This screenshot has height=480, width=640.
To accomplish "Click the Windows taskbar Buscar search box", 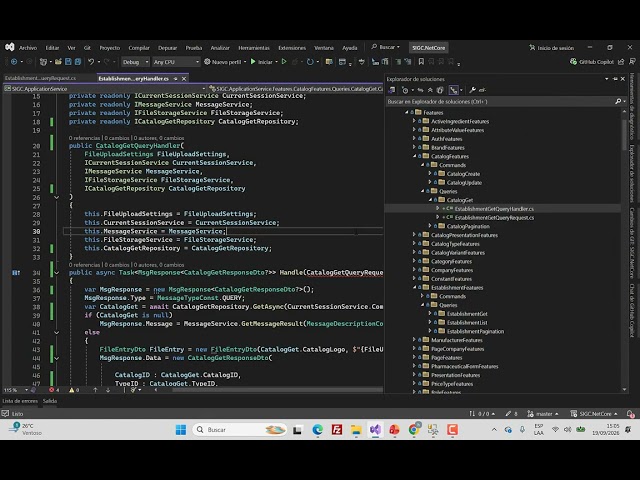I will click(x=239, y=429).
